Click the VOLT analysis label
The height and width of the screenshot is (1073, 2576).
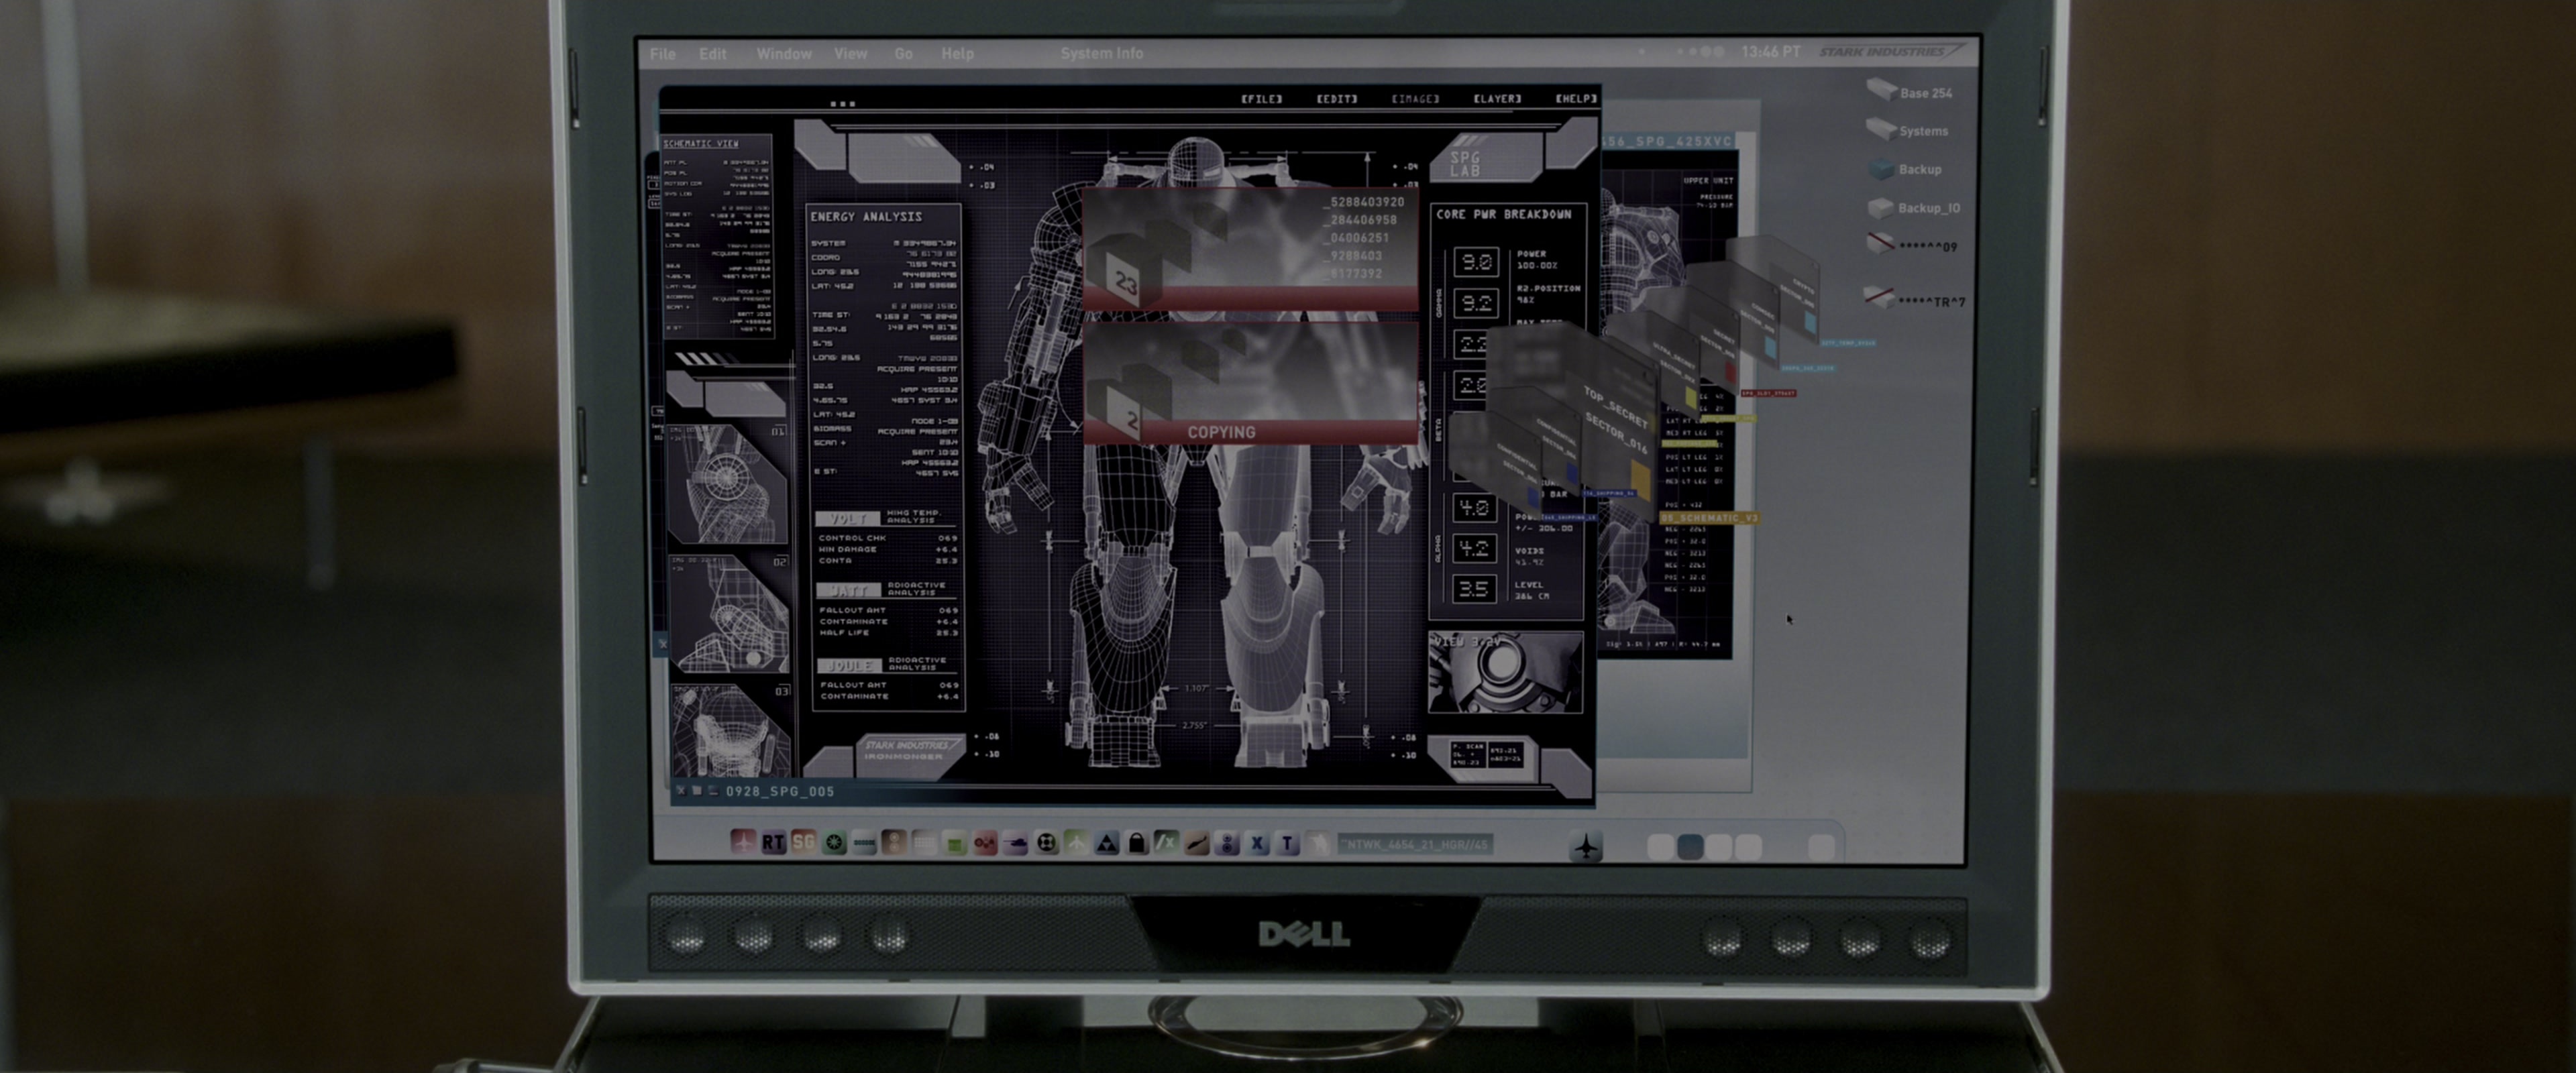pos(847,518)
